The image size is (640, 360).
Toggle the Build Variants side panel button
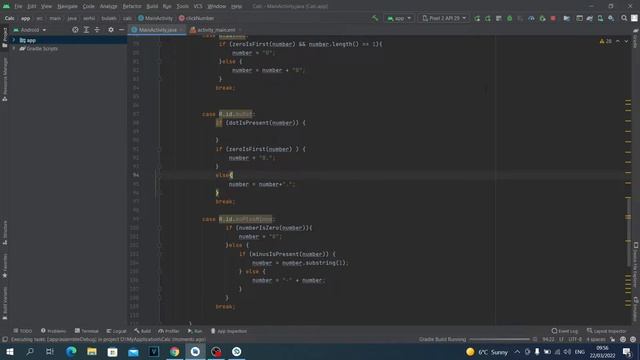pyautogui.click(x=4, y=302)
